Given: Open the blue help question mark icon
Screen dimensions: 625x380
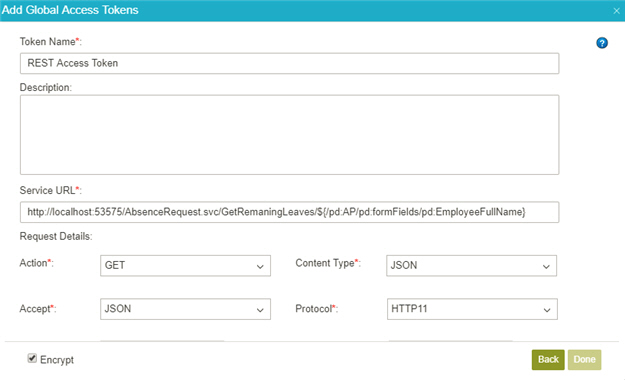Looking at the screenshot, I should [602, 43].
